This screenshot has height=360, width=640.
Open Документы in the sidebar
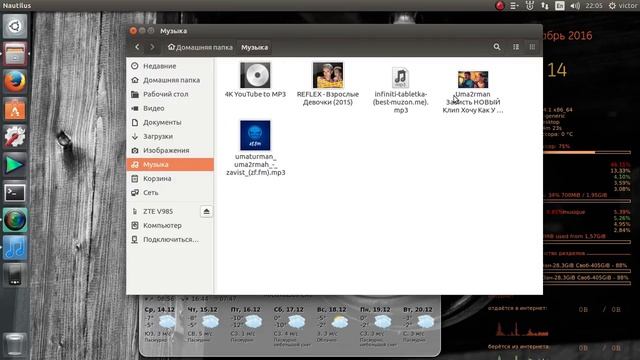tap(170, 122)
